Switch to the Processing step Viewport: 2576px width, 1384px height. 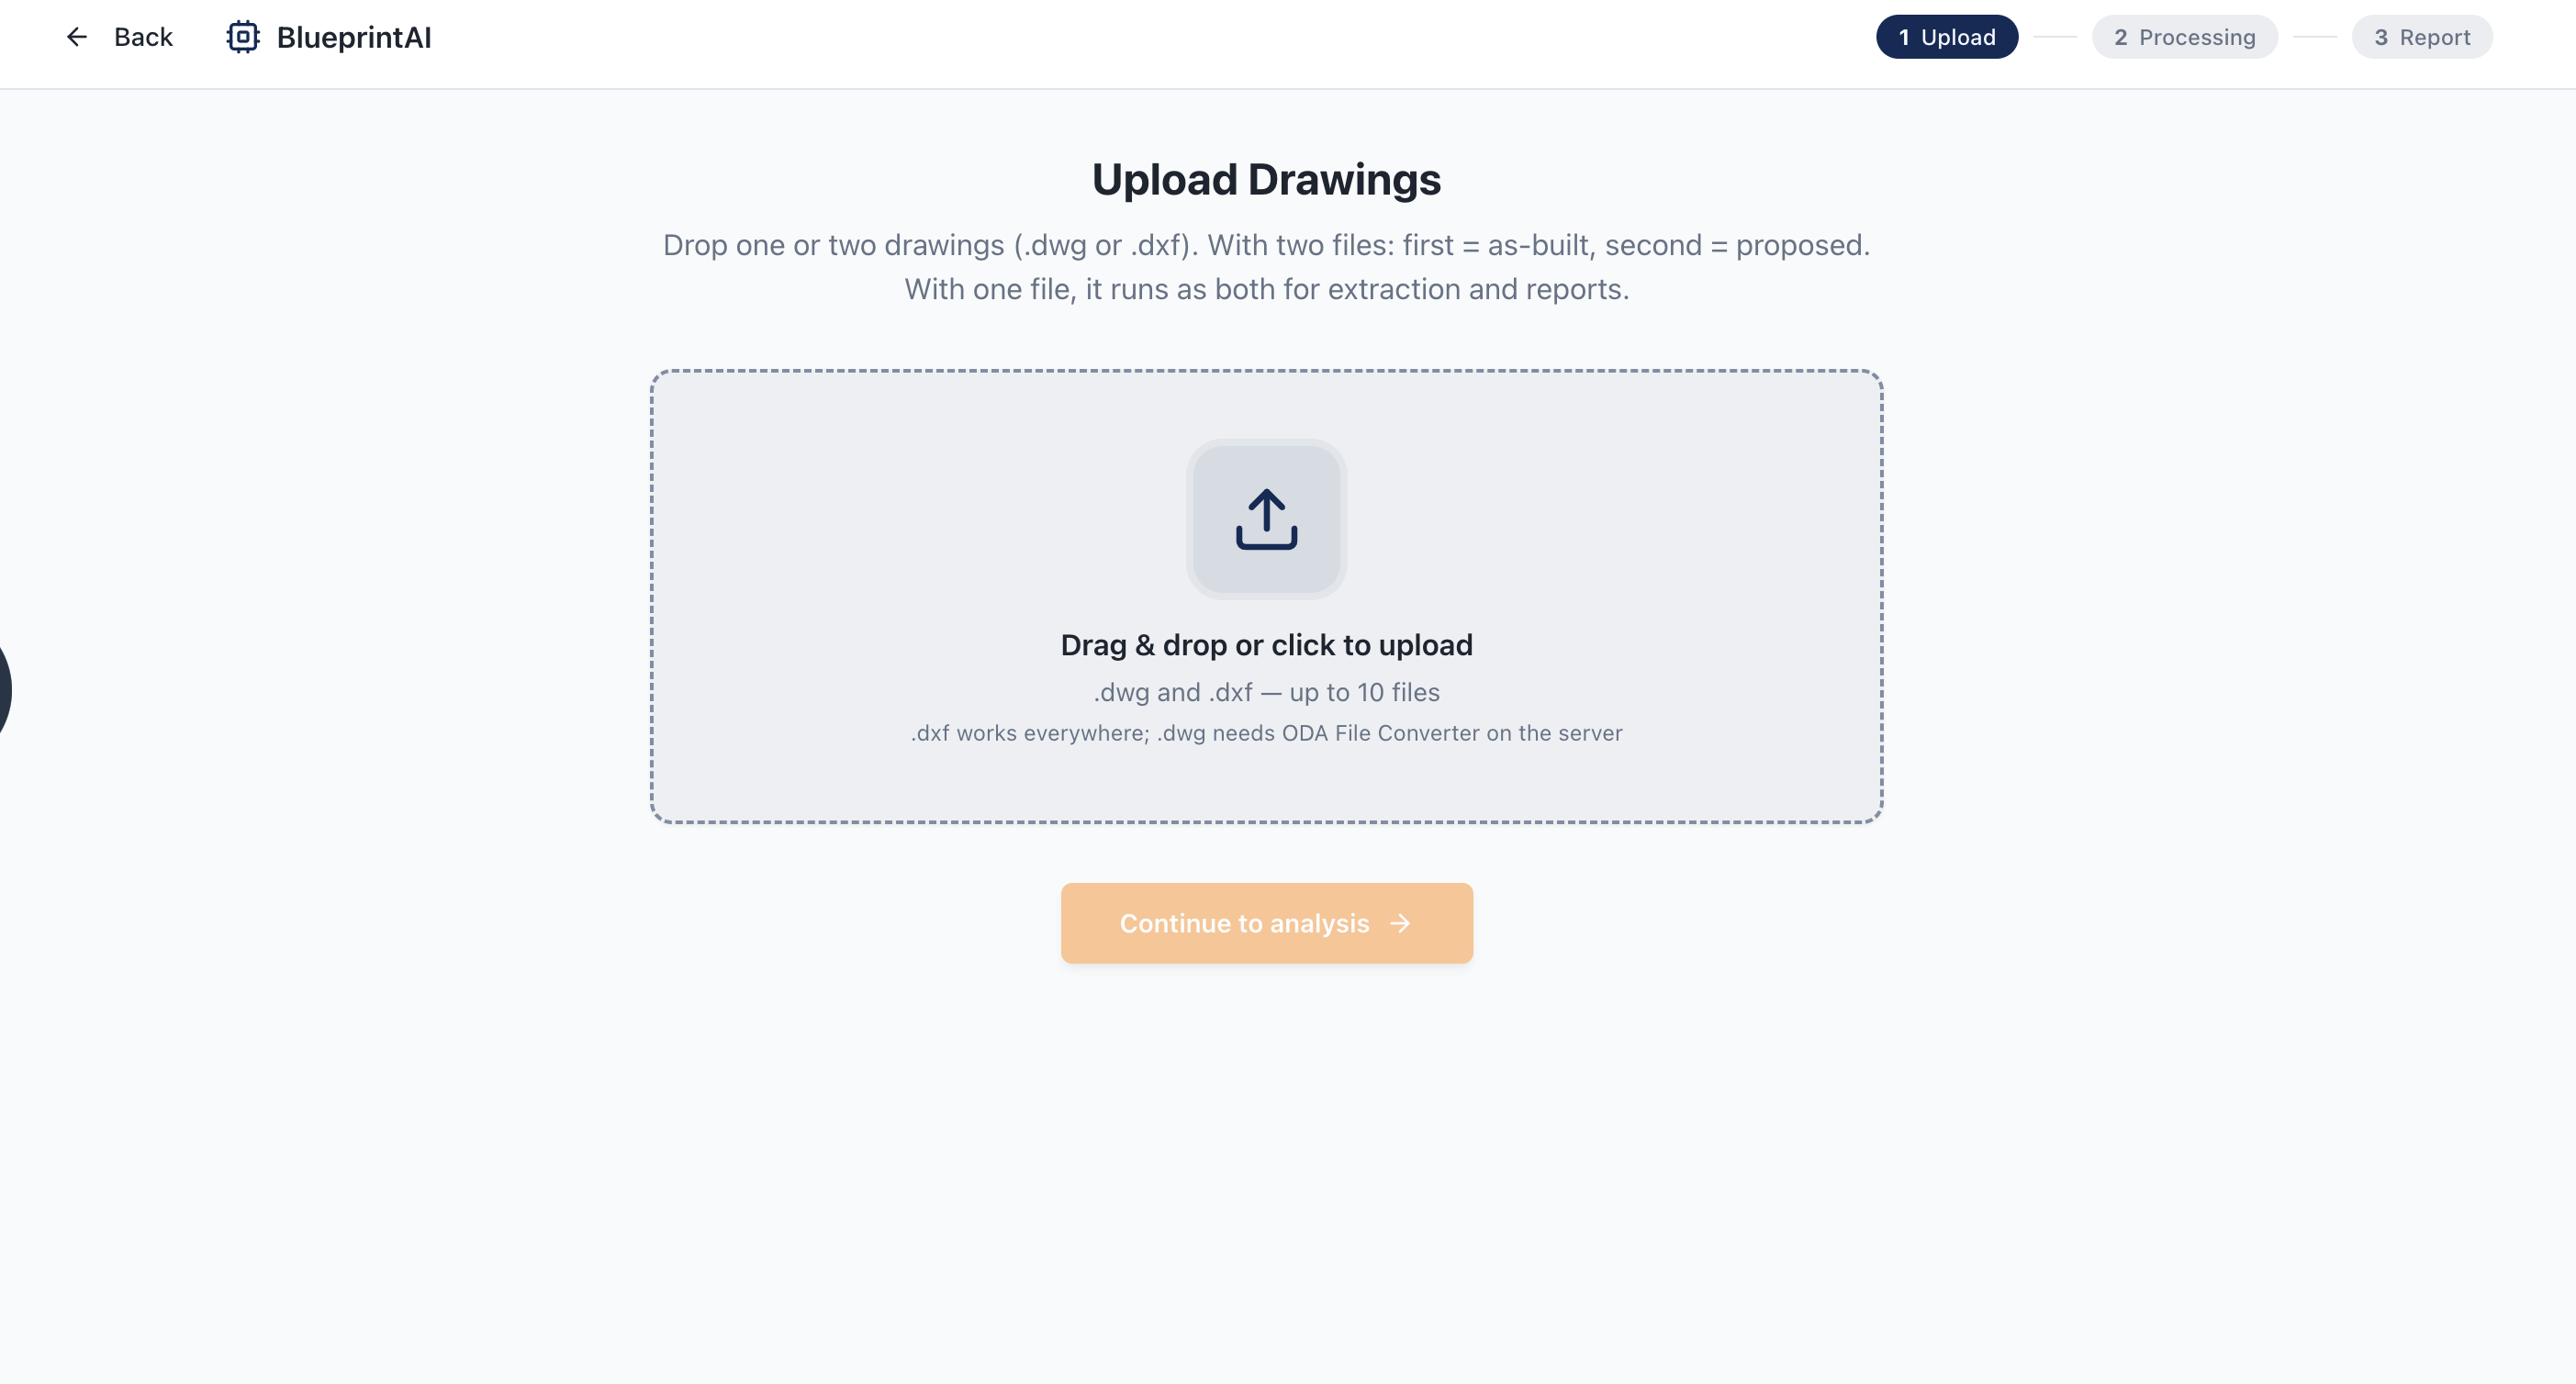2184,37
